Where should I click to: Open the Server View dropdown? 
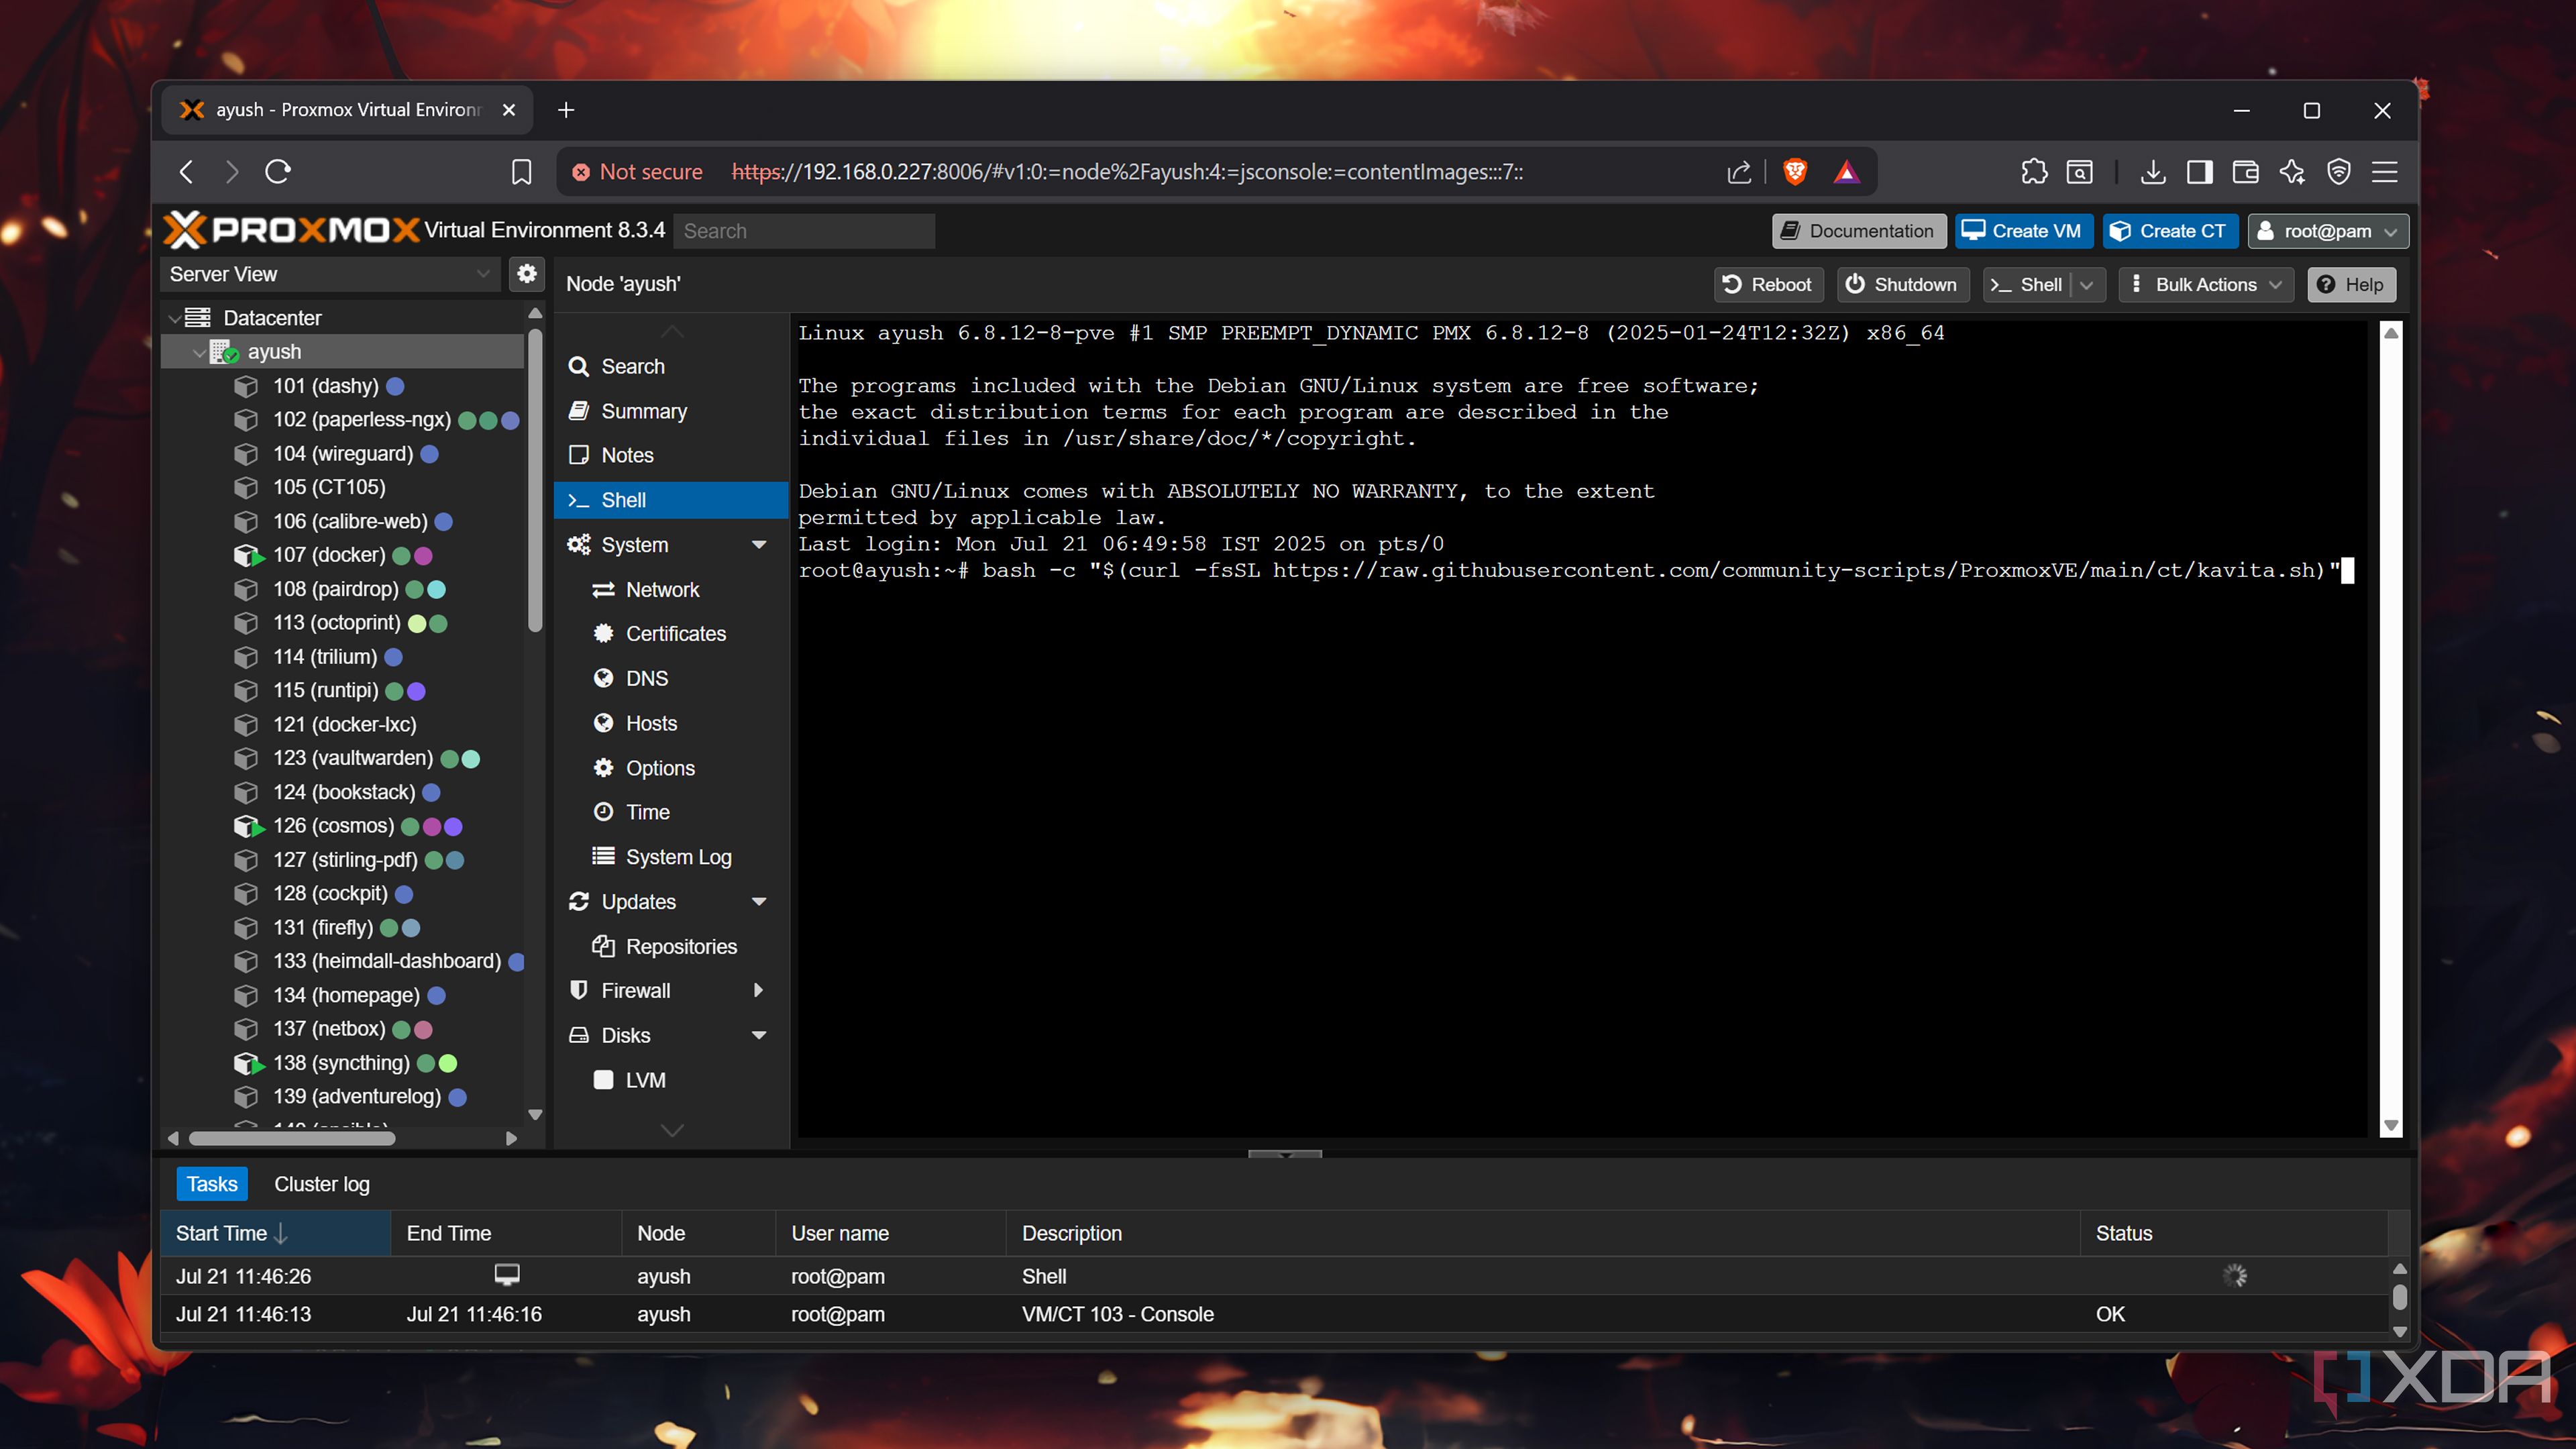pyautogui.click(x=330, y=274)
